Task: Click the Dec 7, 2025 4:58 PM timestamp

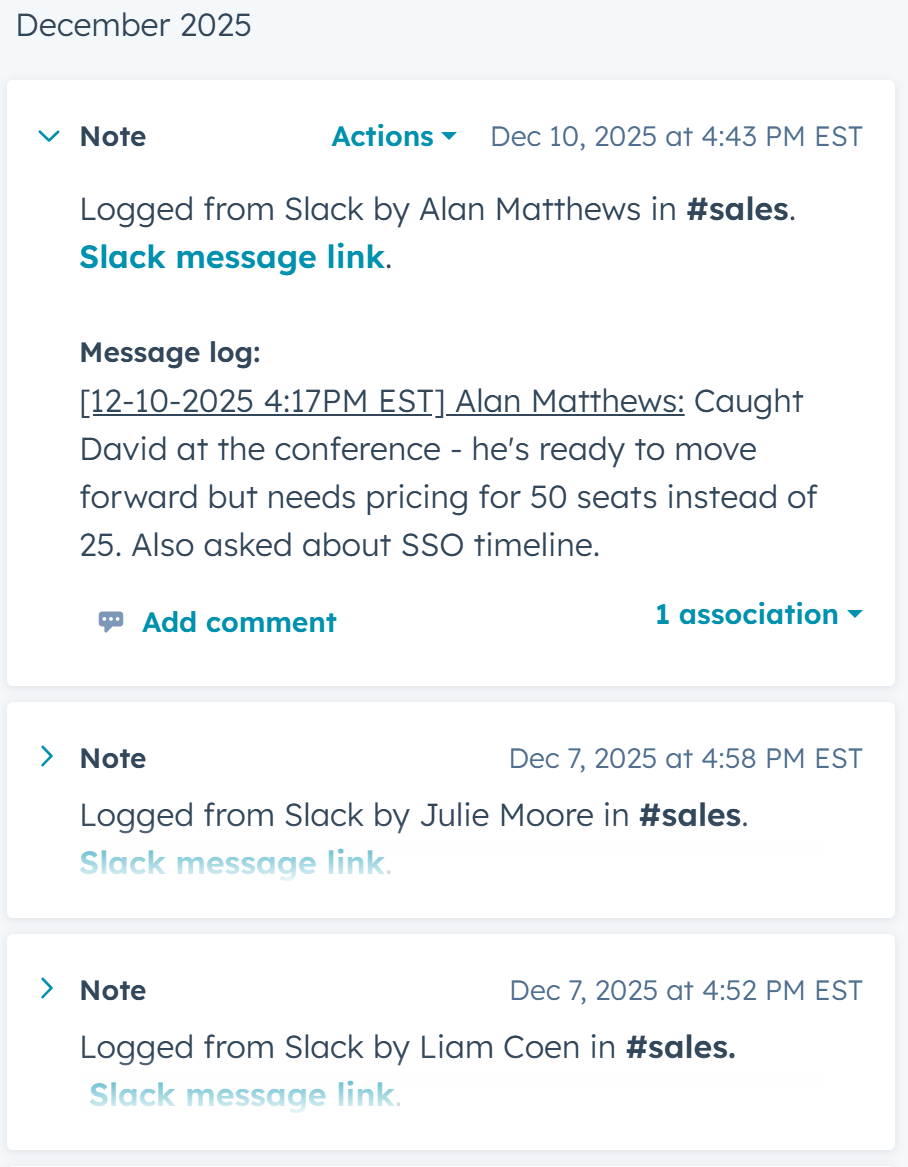Action: [x=685, y=758]
